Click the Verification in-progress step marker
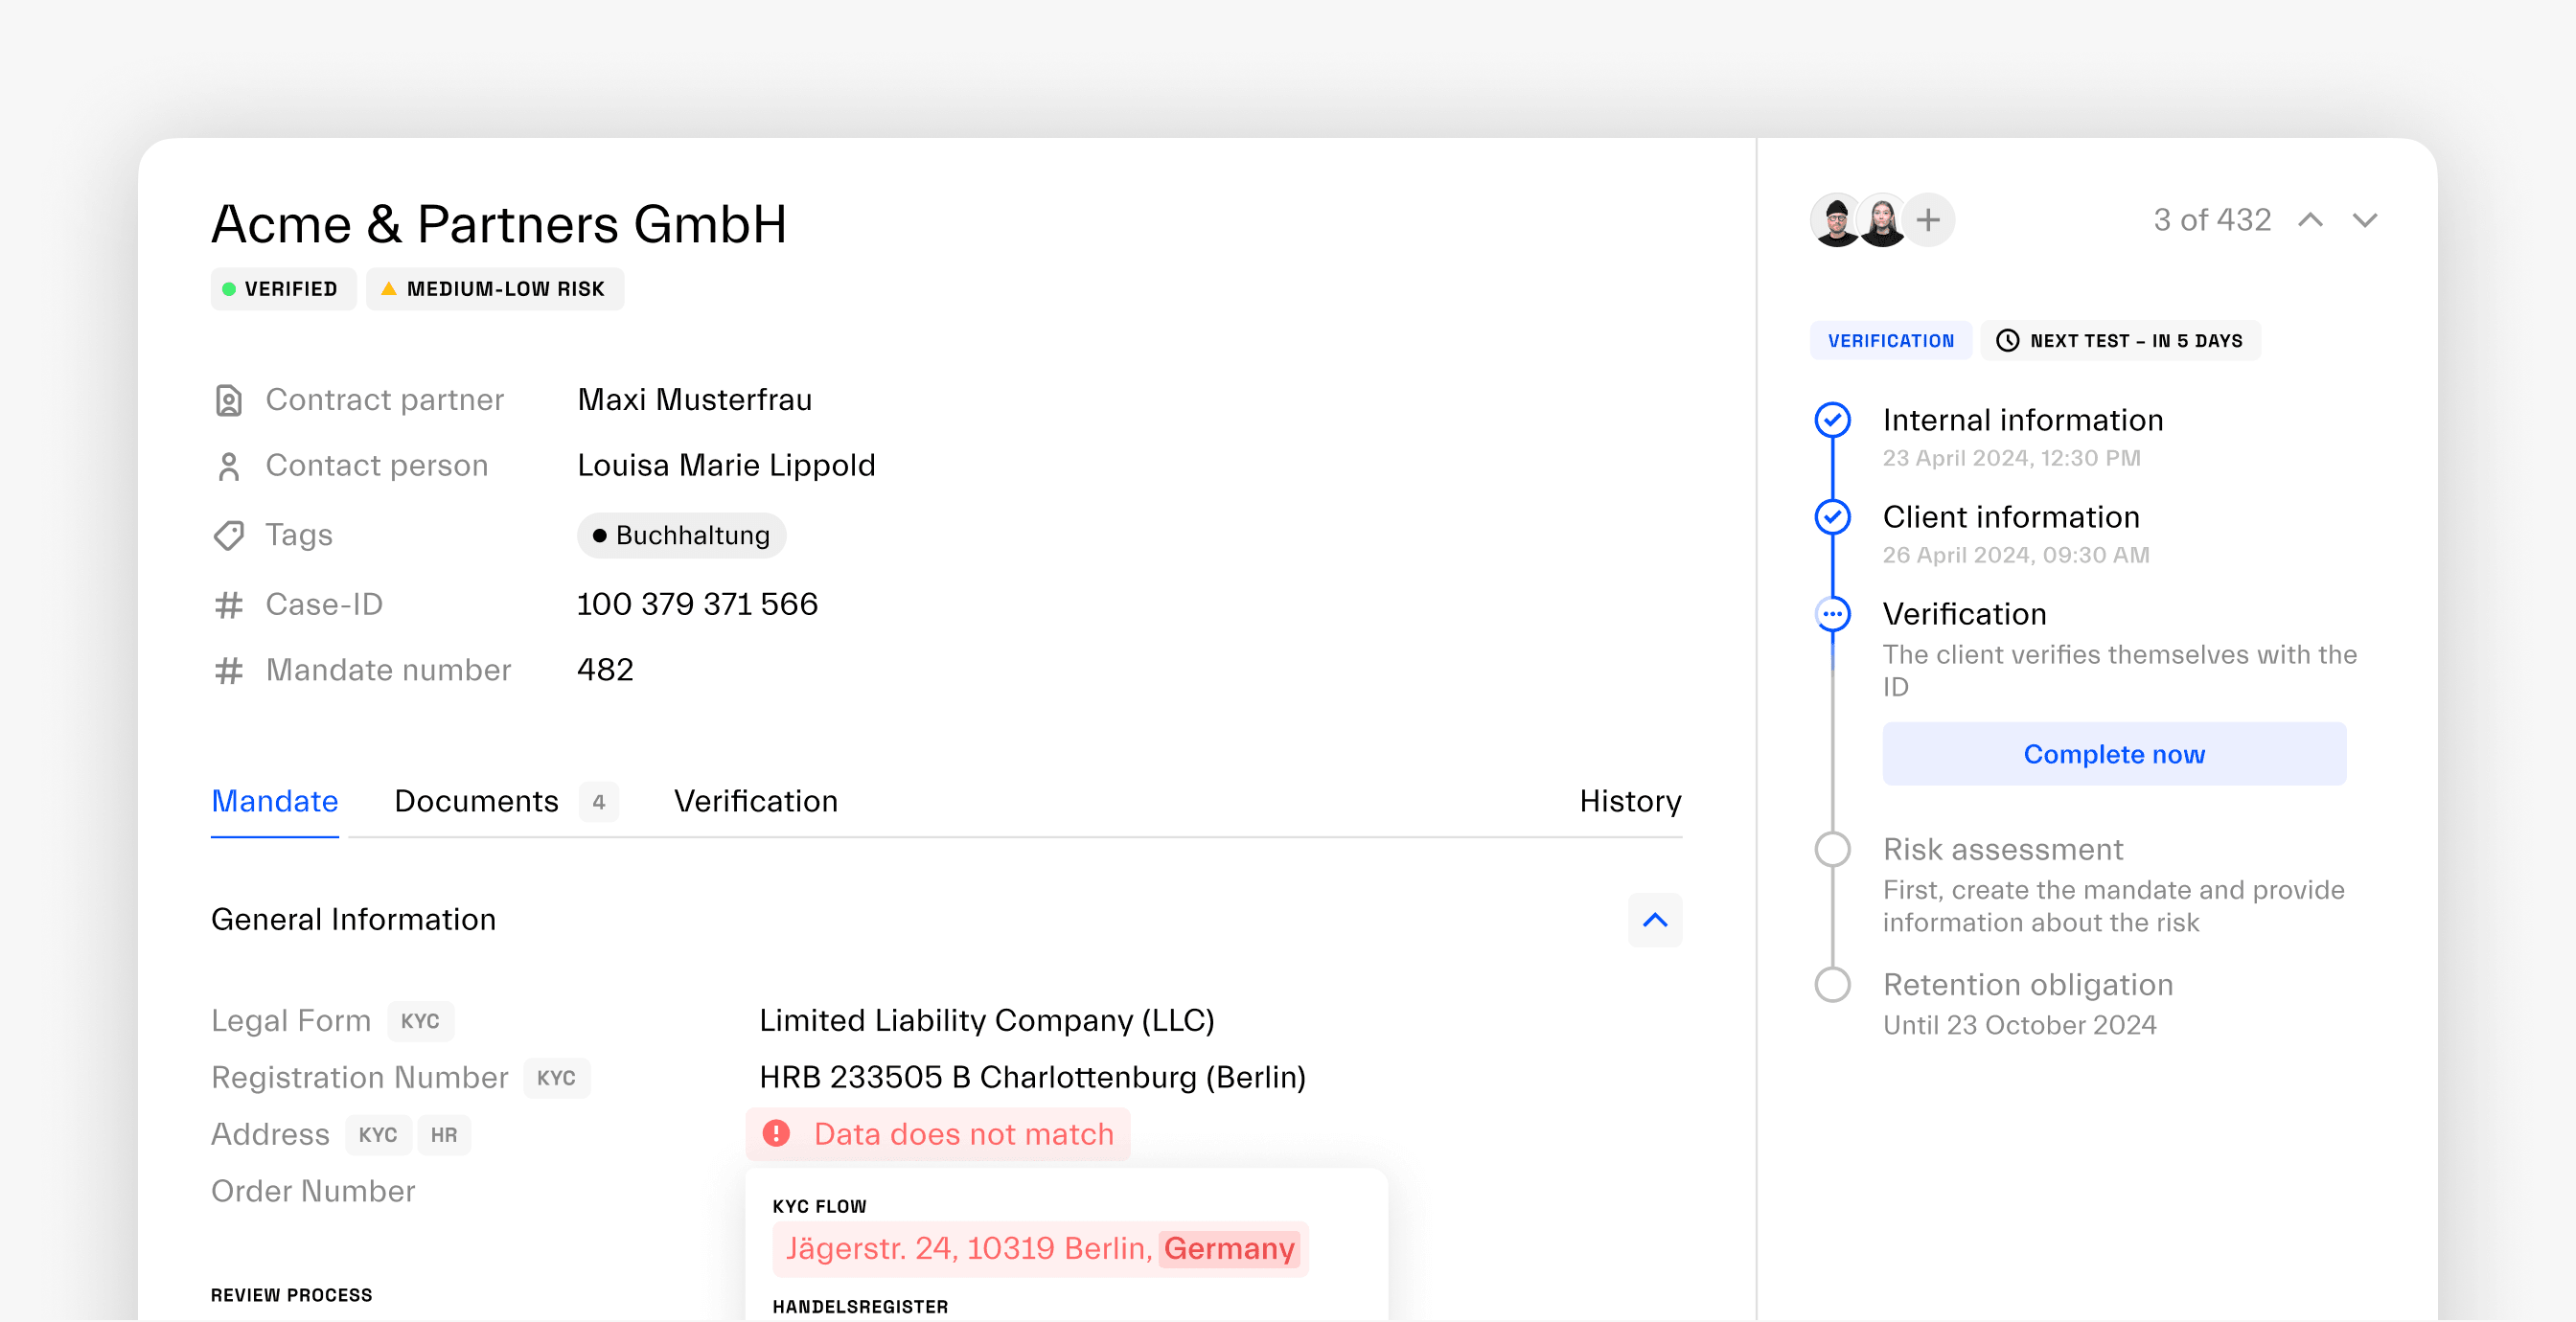The image size is (2576, 1322). pos(1832,614)
